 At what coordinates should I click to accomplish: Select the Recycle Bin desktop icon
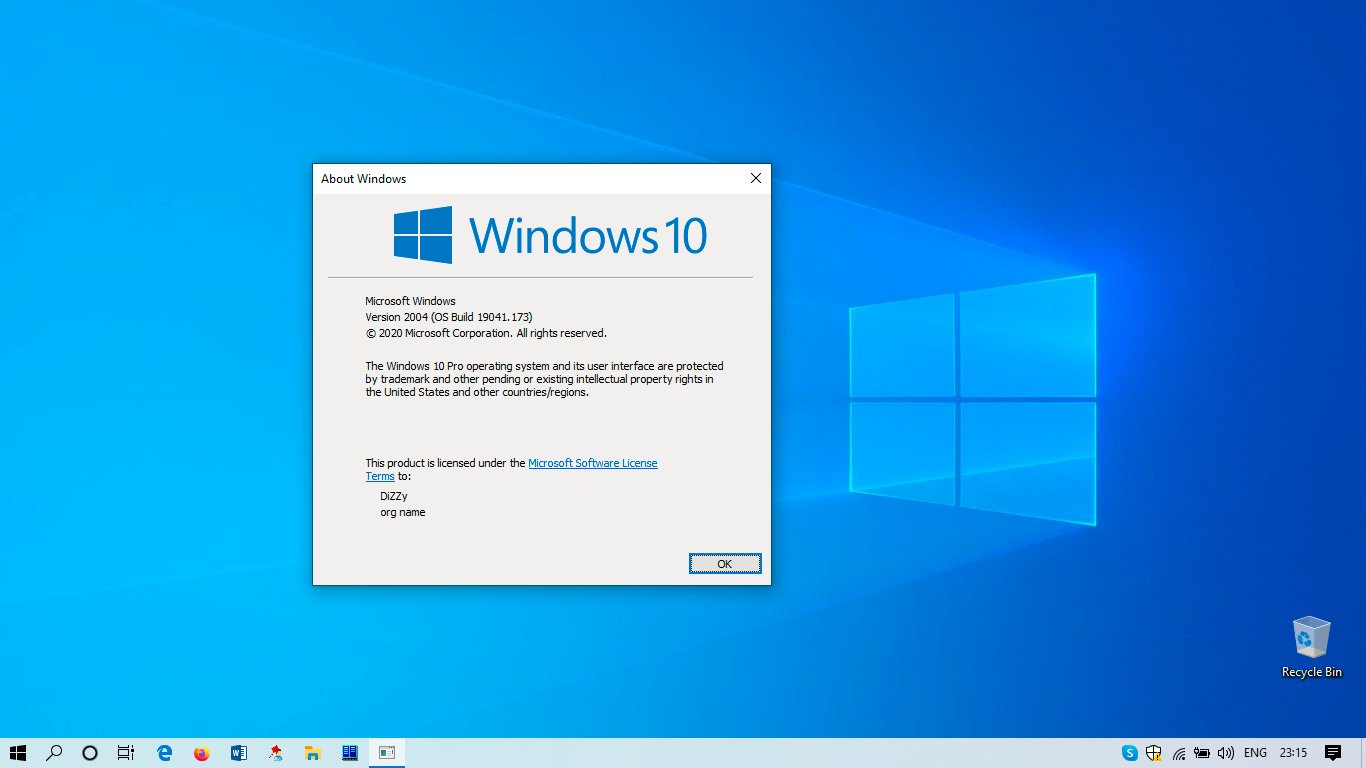tap(1312, 648)
